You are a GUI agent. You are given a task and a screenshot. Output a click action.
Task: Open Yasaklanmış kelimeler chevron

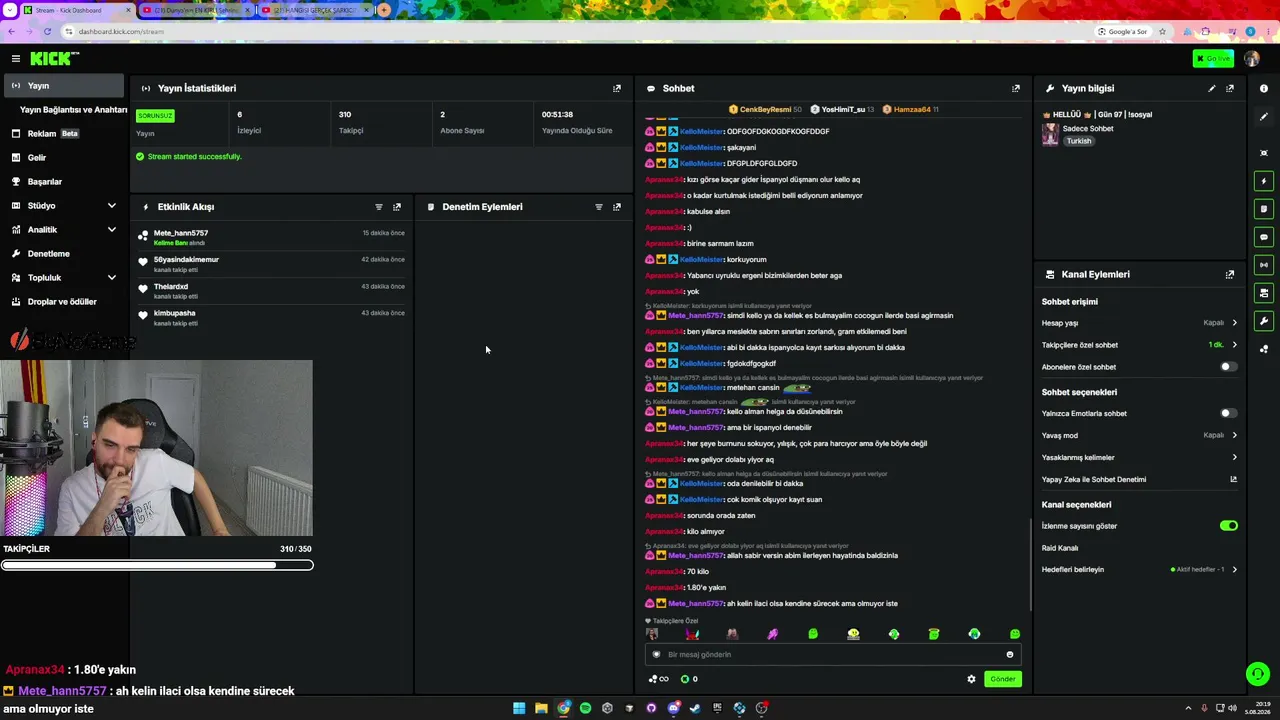click(1234, 458)
